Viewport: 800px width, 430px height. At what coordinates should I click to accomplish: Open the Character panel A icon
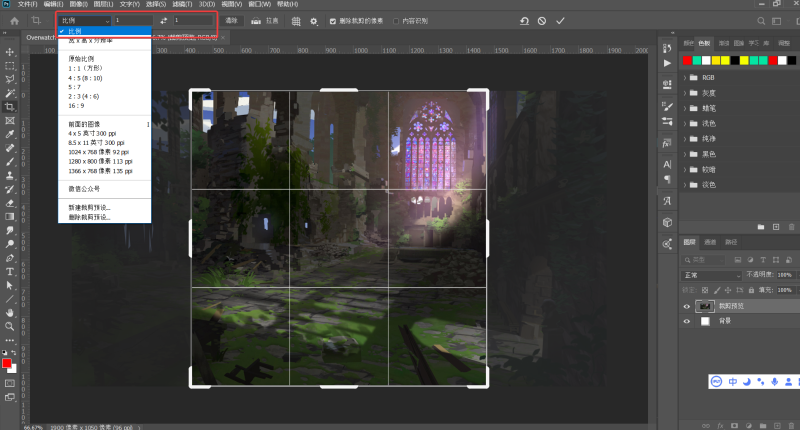click(667, 164)
